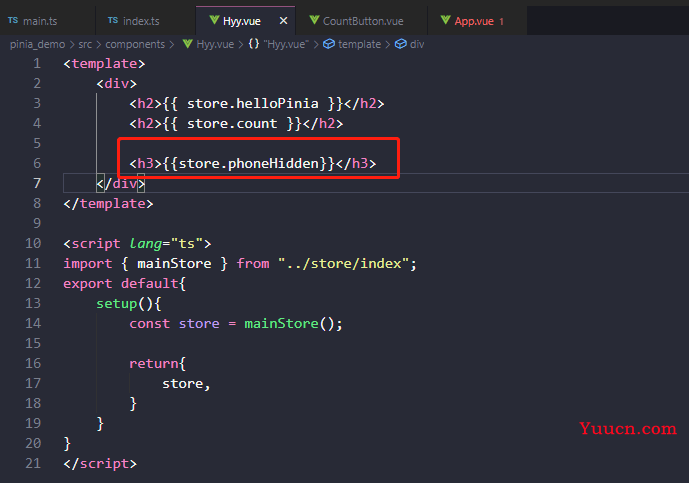Click pinia_demo in the breadcrumb
Viewport: 689px width, 483px height.
(37, 44)
